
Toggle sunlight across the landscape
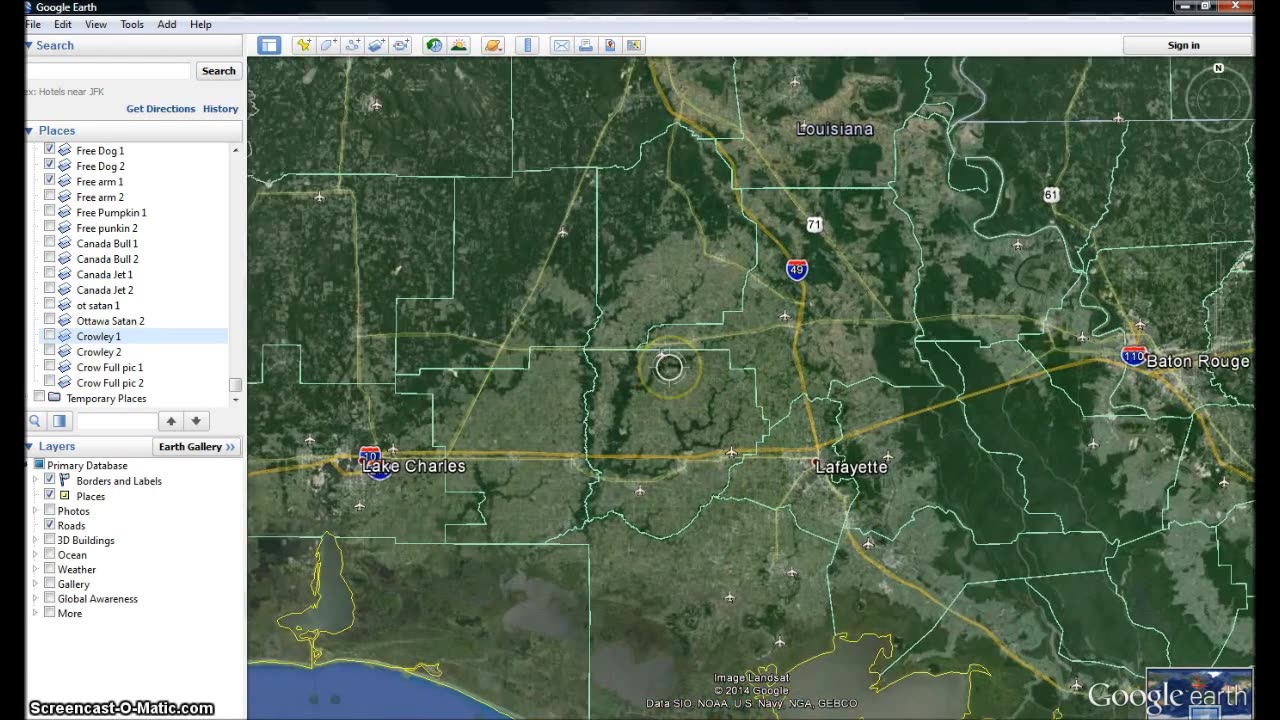pyautogui.click(x=458, y=45)
